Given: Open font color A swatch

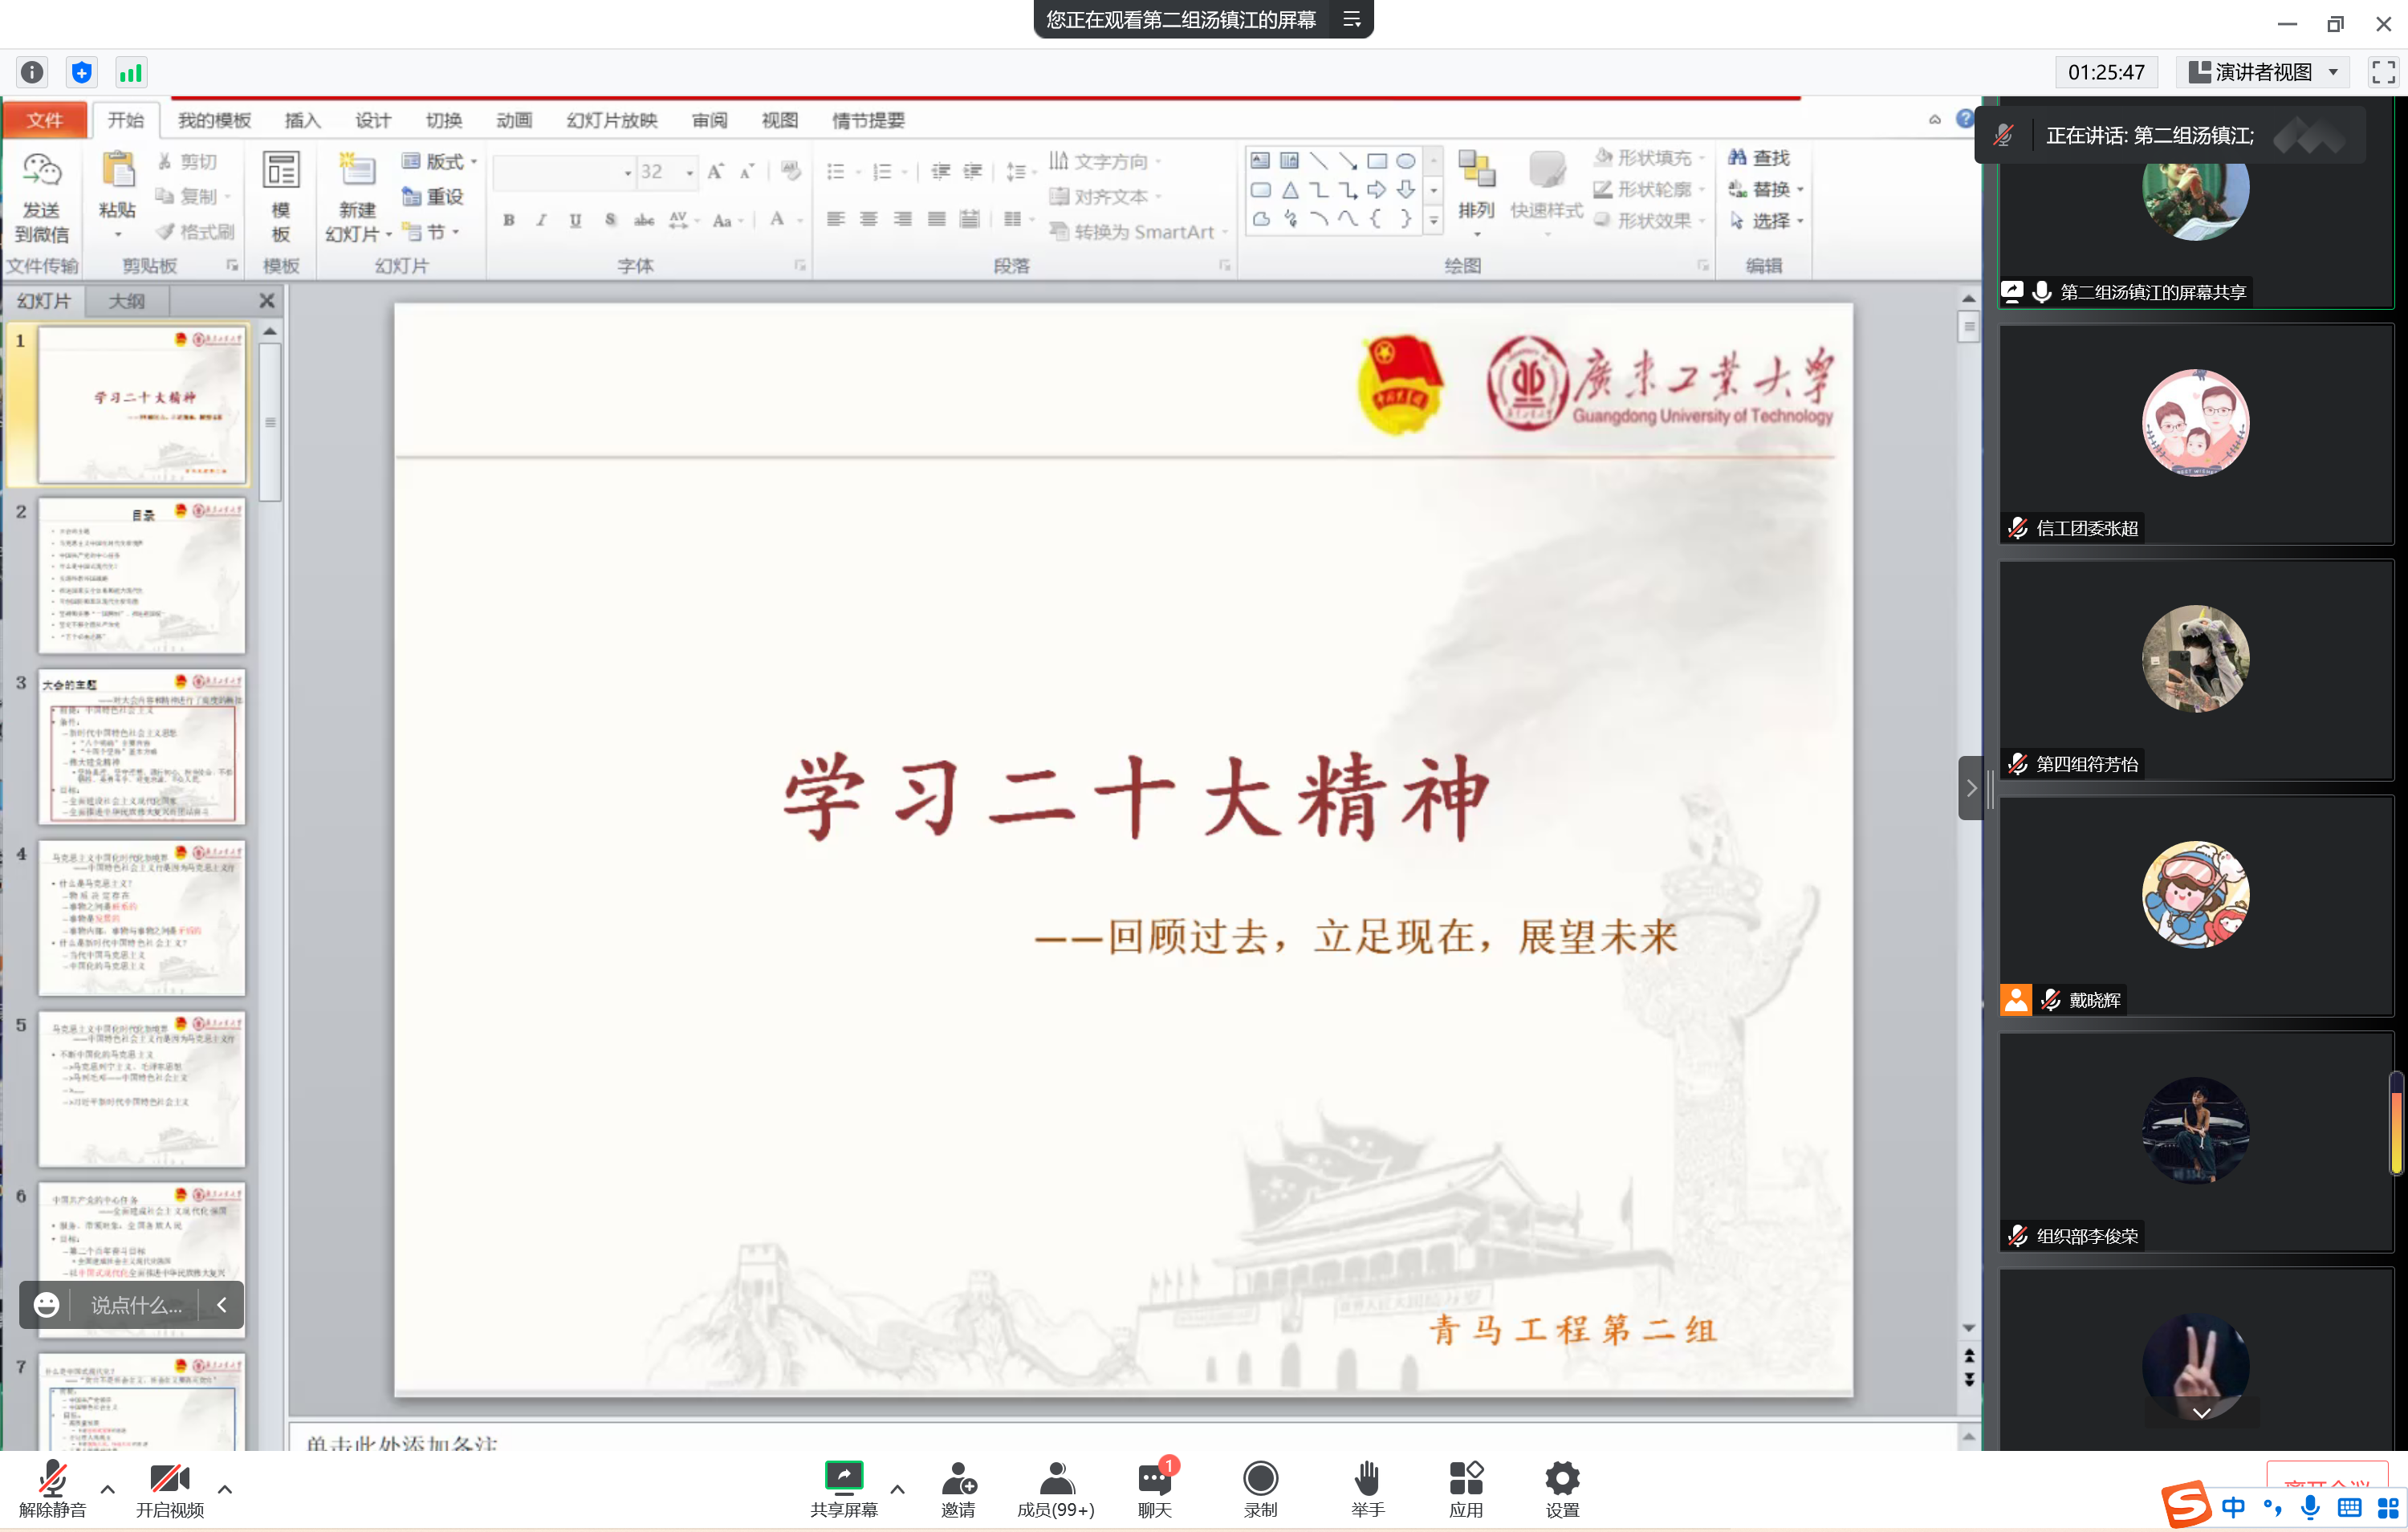Looking at the screenshot, I should pyautogui.click(x=777, y=219).
